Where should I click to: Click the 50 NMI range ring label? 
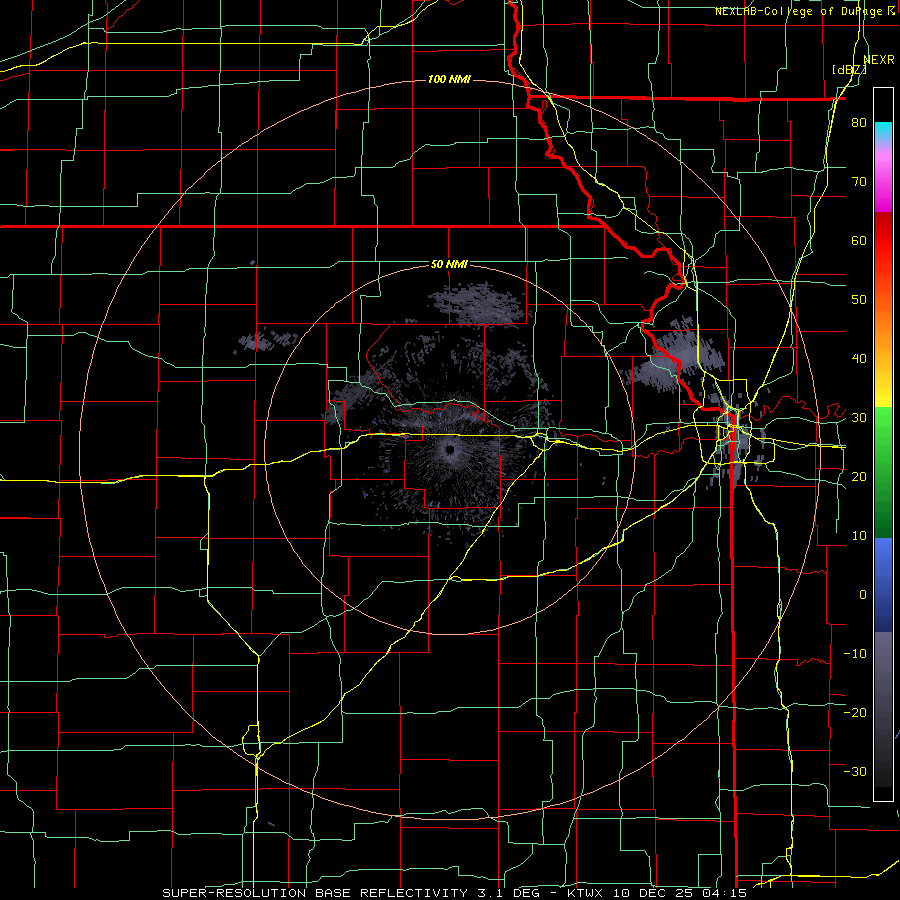coord(449,264)
